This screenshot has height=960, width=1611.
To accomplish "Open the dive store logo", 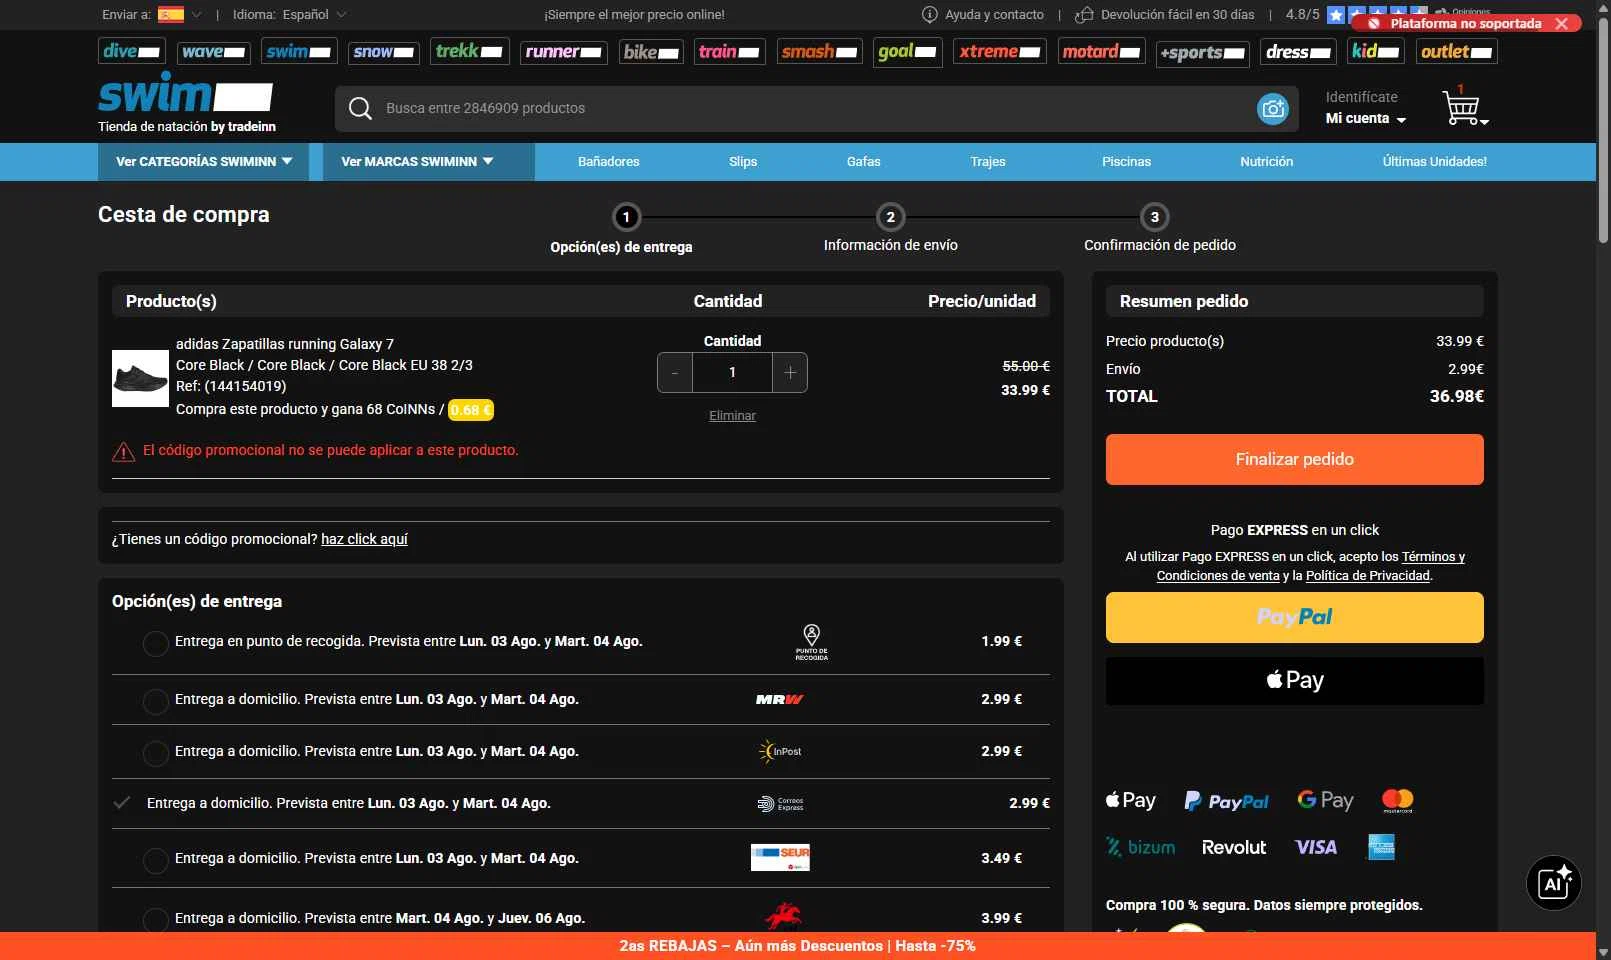I will tap(132, 51).
